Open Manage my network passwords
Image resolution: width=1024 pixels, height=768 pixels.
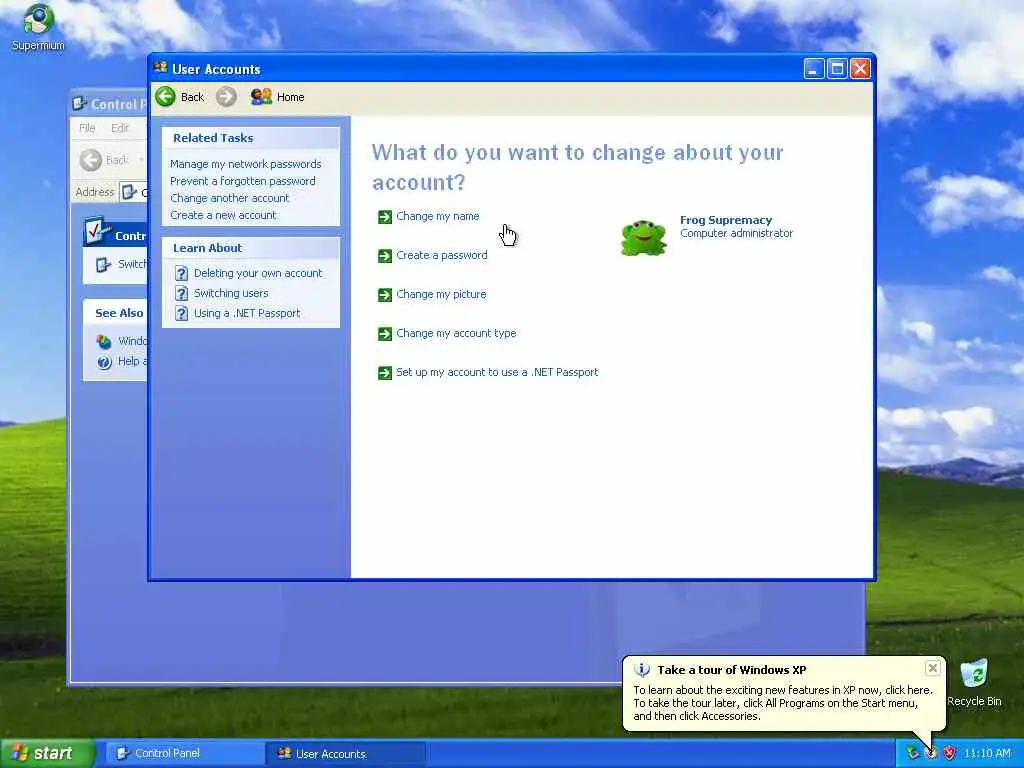point(246,164)
